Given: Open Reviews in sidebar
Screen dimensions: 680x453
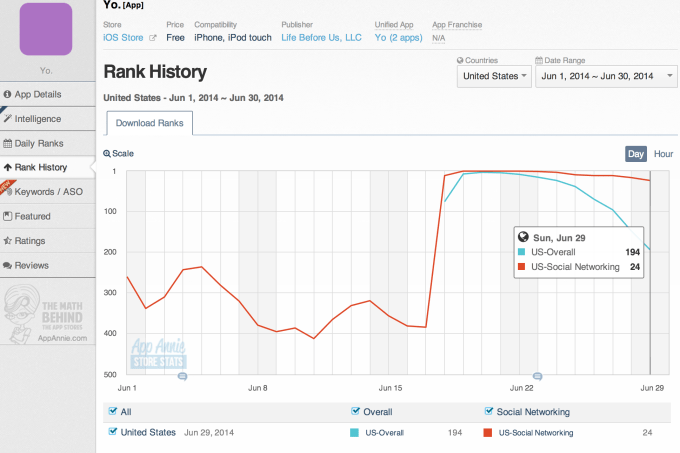Looking at the screenshot, I should coord(48,265).
